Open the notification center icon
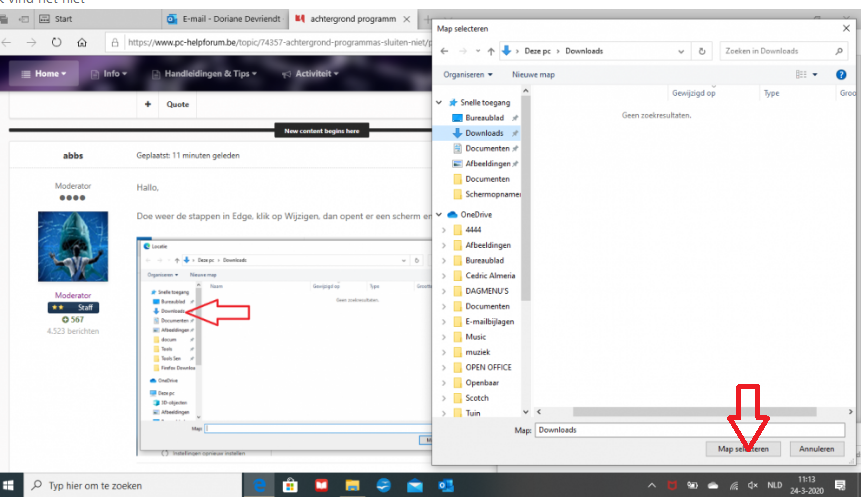The image size is (864, 497). tap(840, 485)
